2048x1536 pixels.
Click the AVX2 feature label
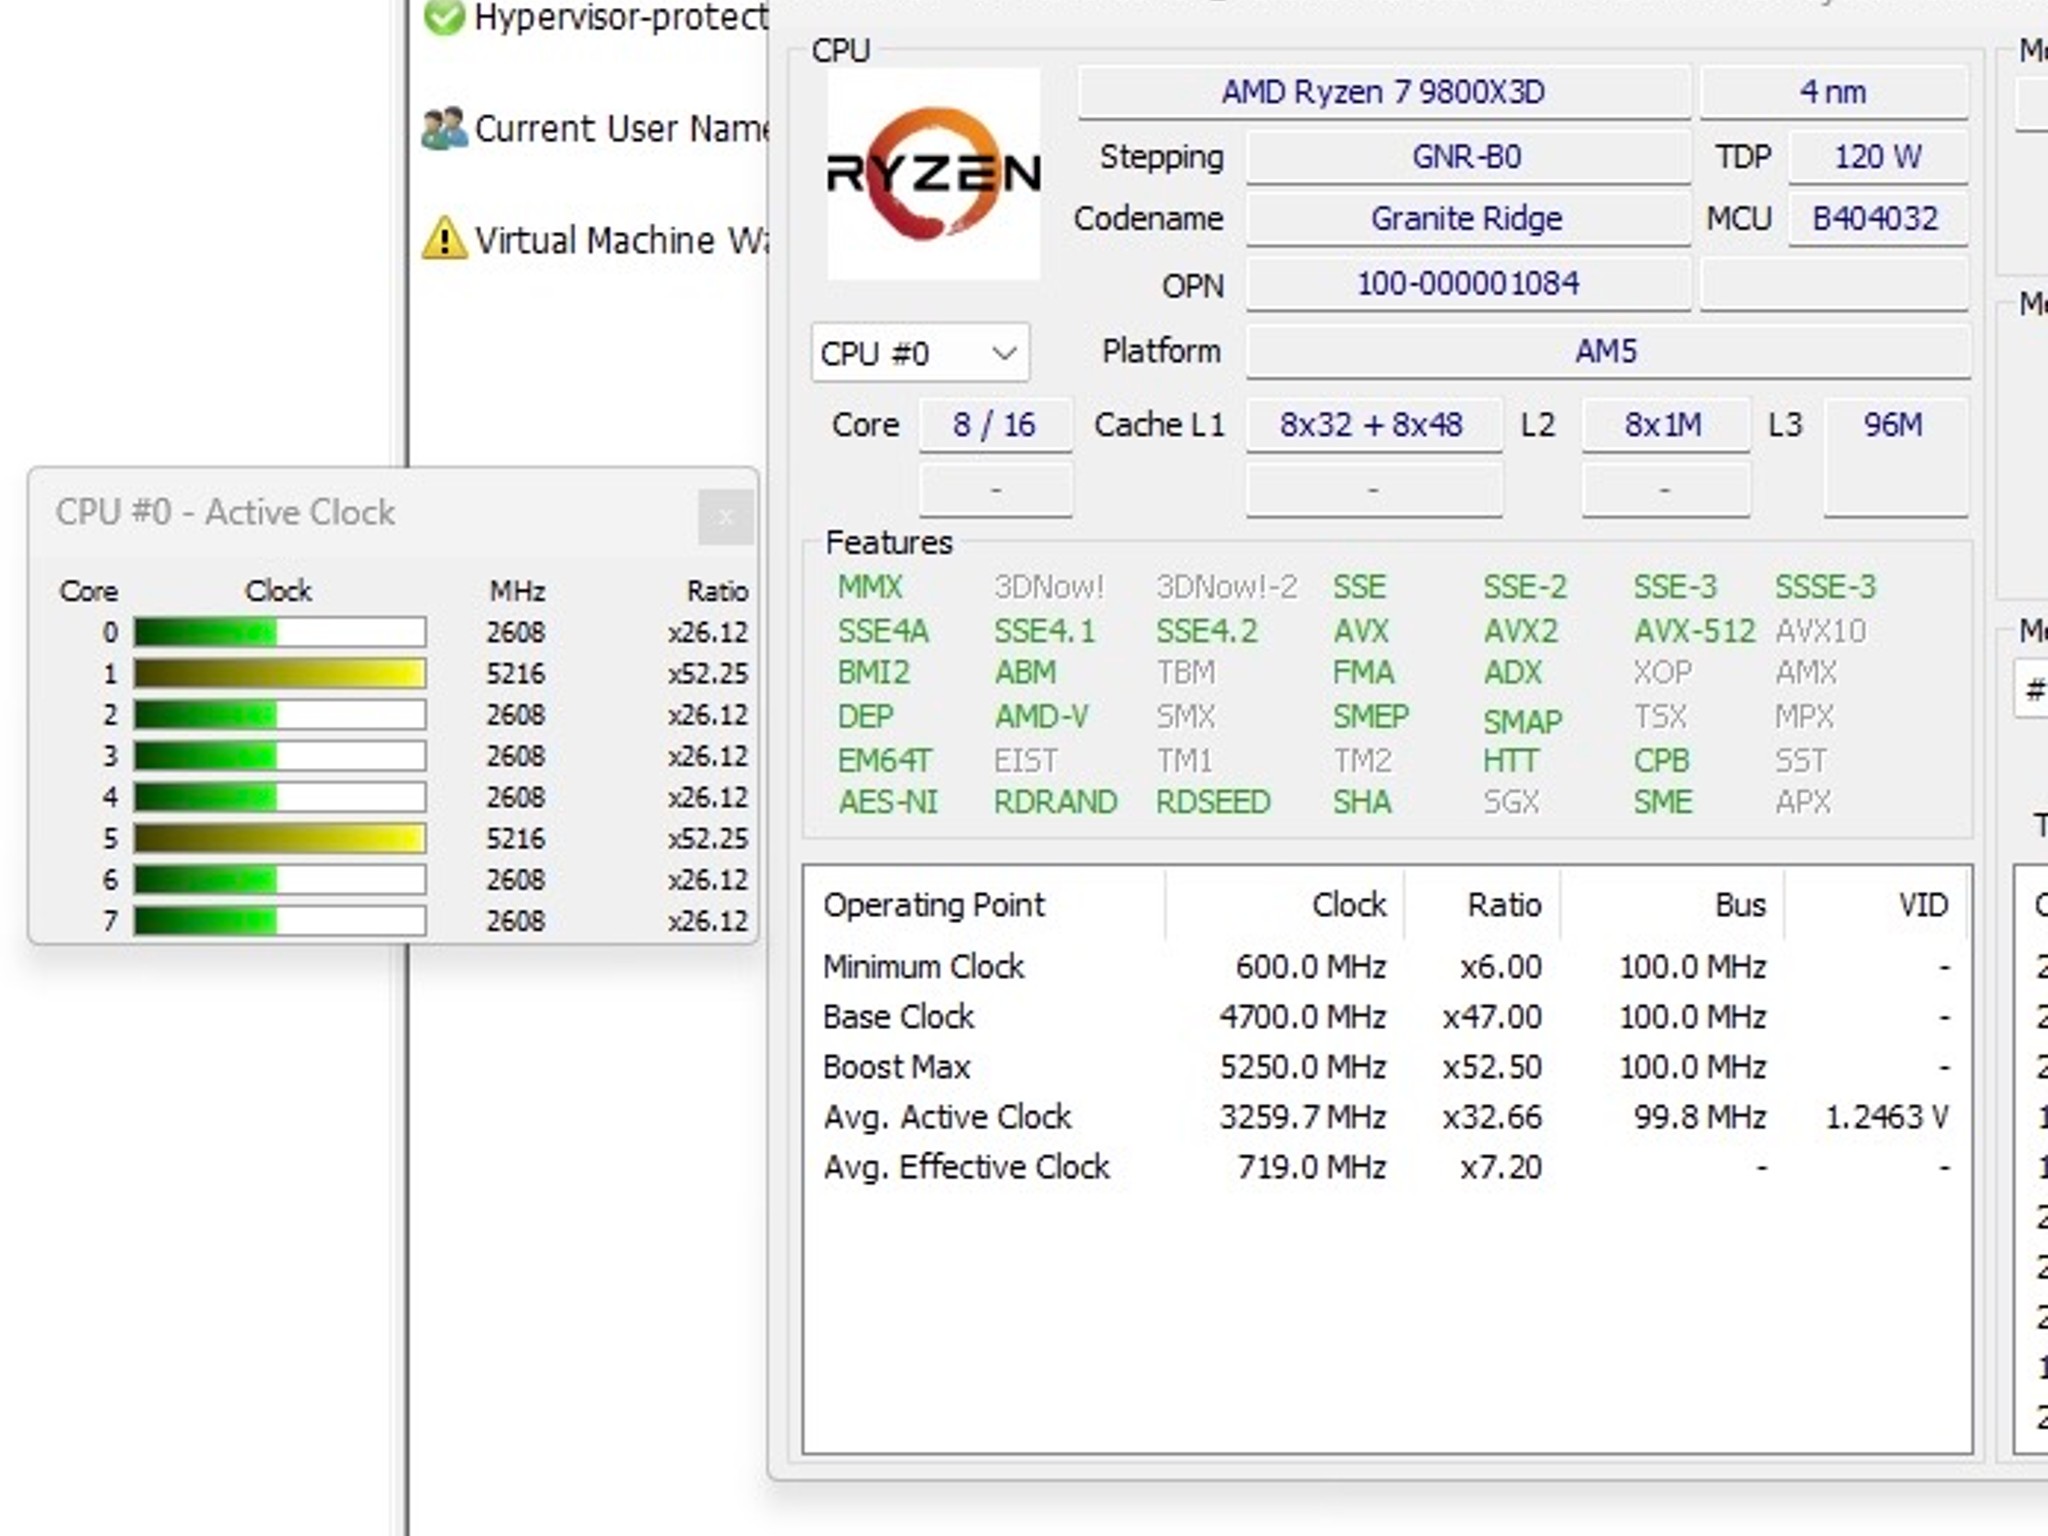[x=1521, y=631]
